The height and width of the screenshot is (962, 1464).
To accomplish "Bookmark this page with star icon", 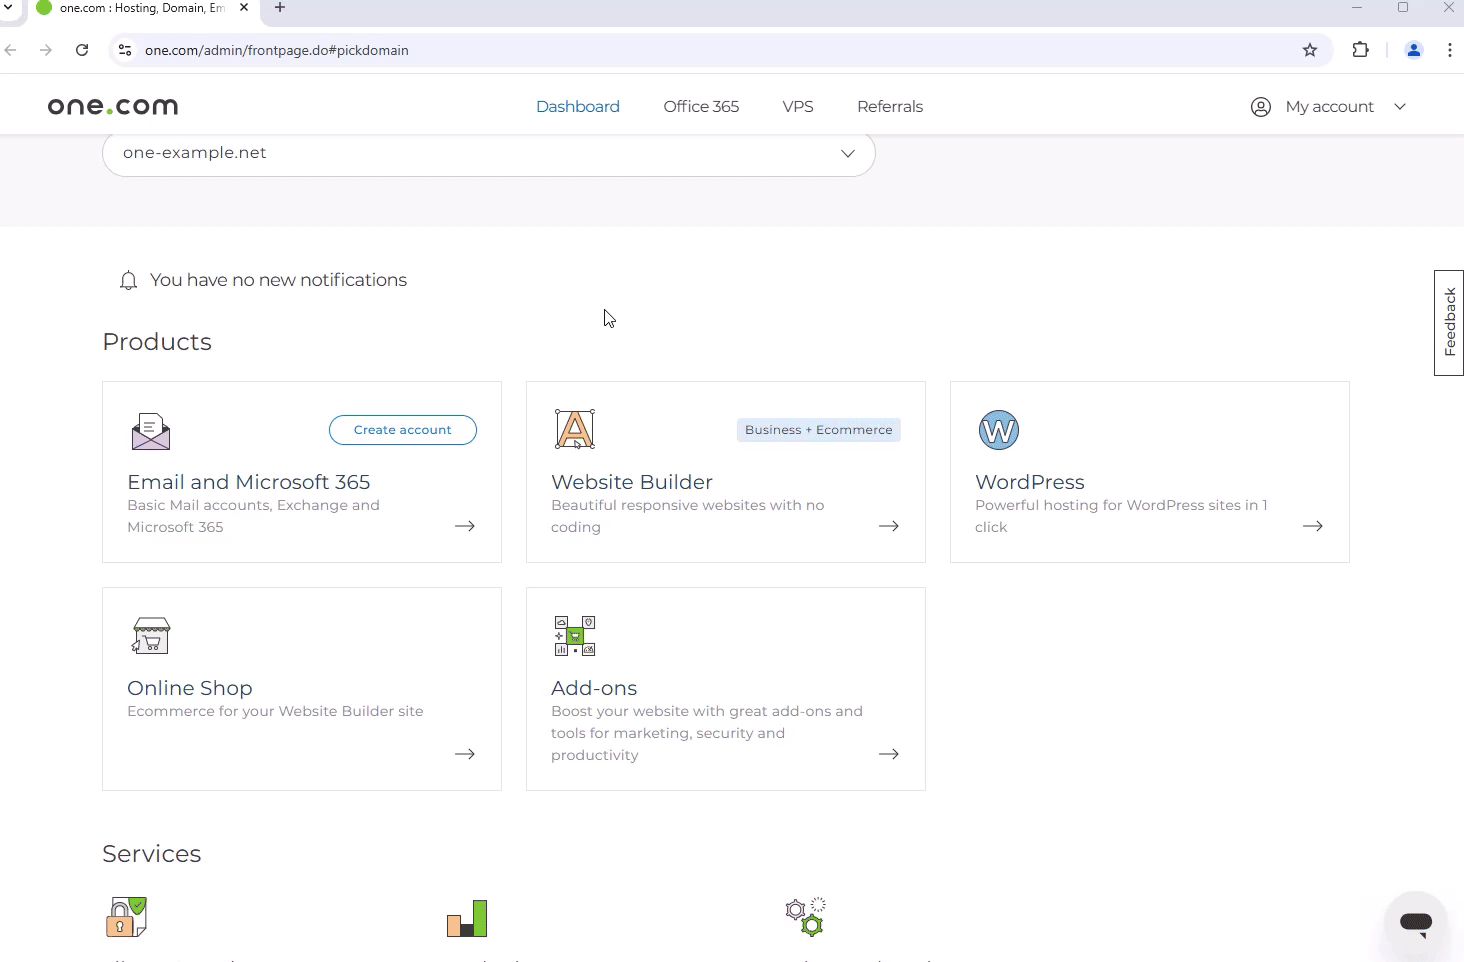I will coord(1310,50).
